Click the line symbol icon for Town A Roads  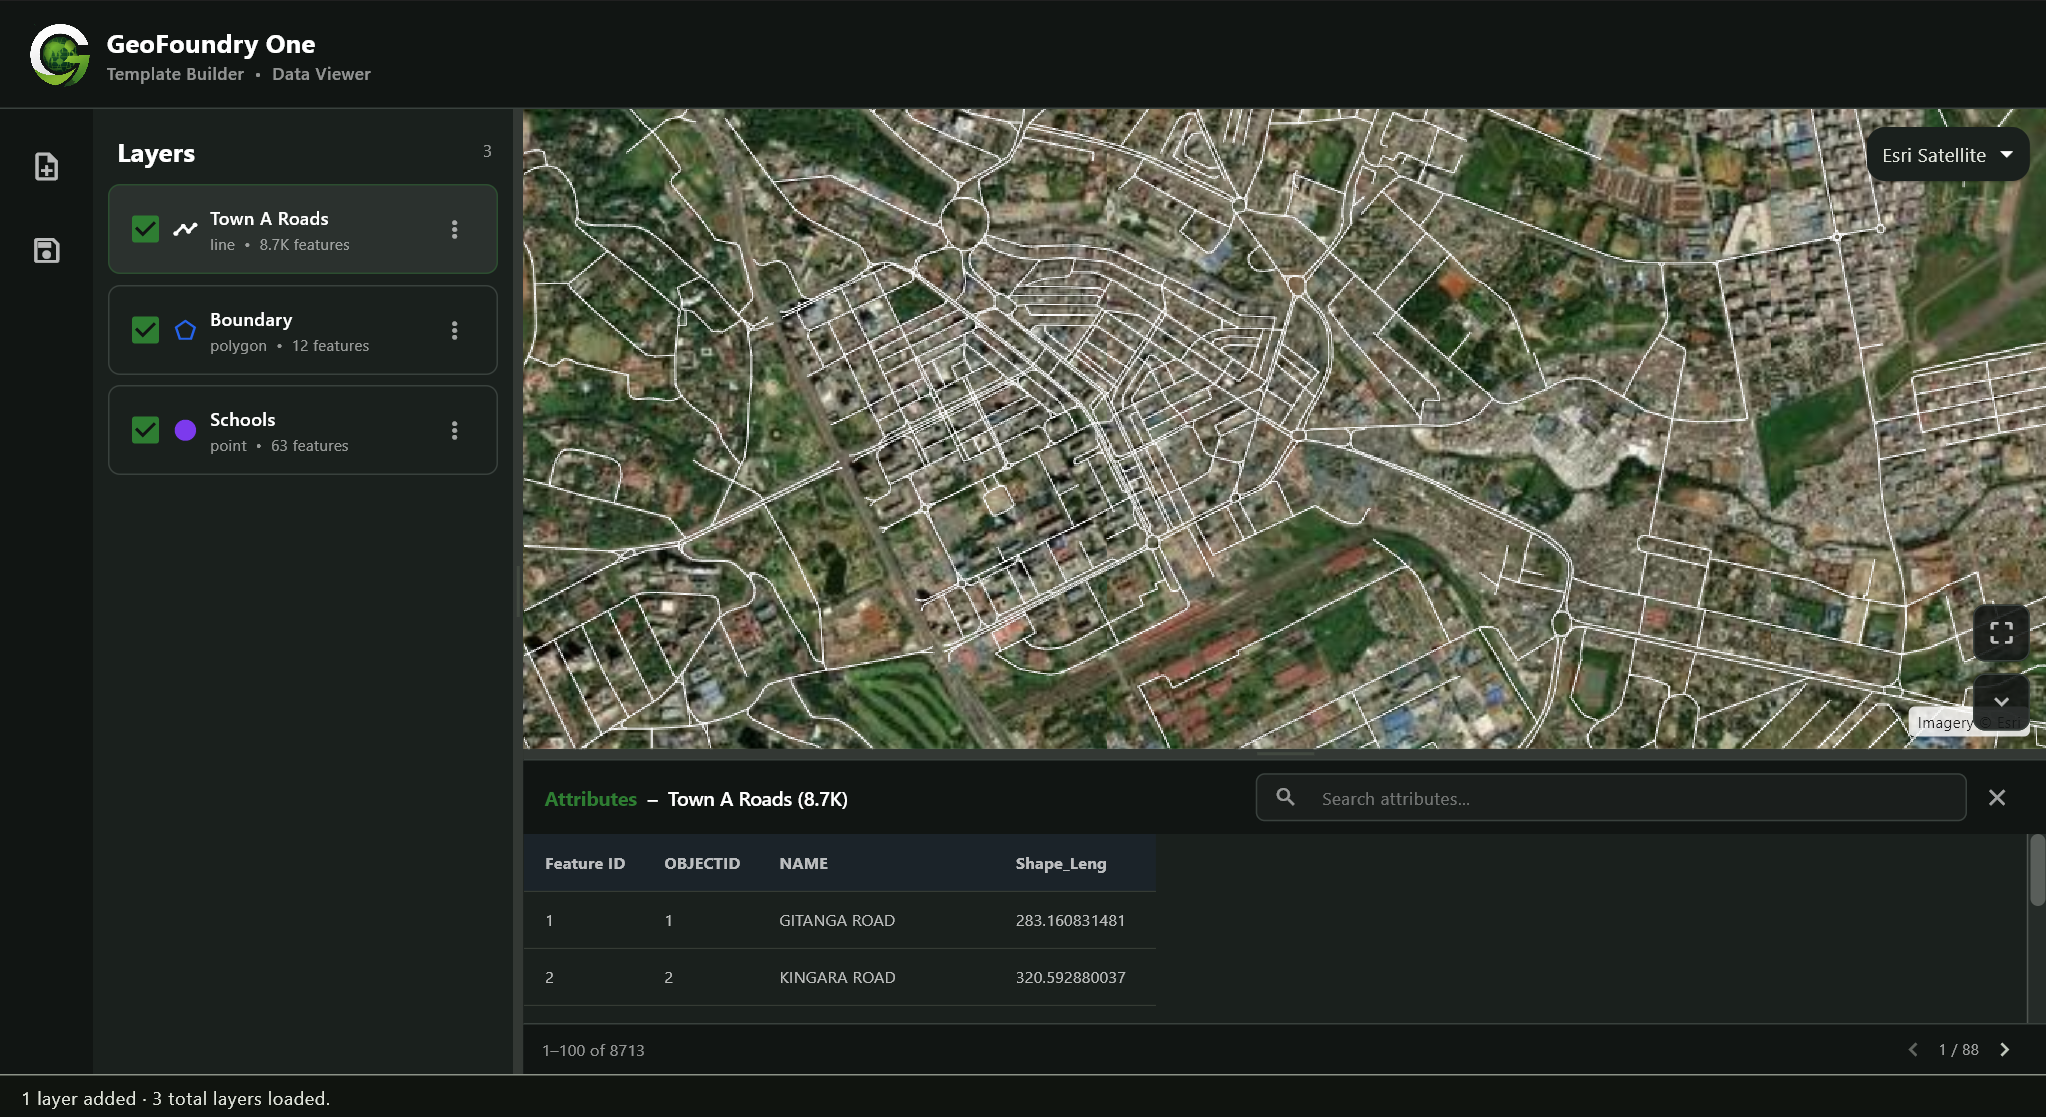[185, 229]
